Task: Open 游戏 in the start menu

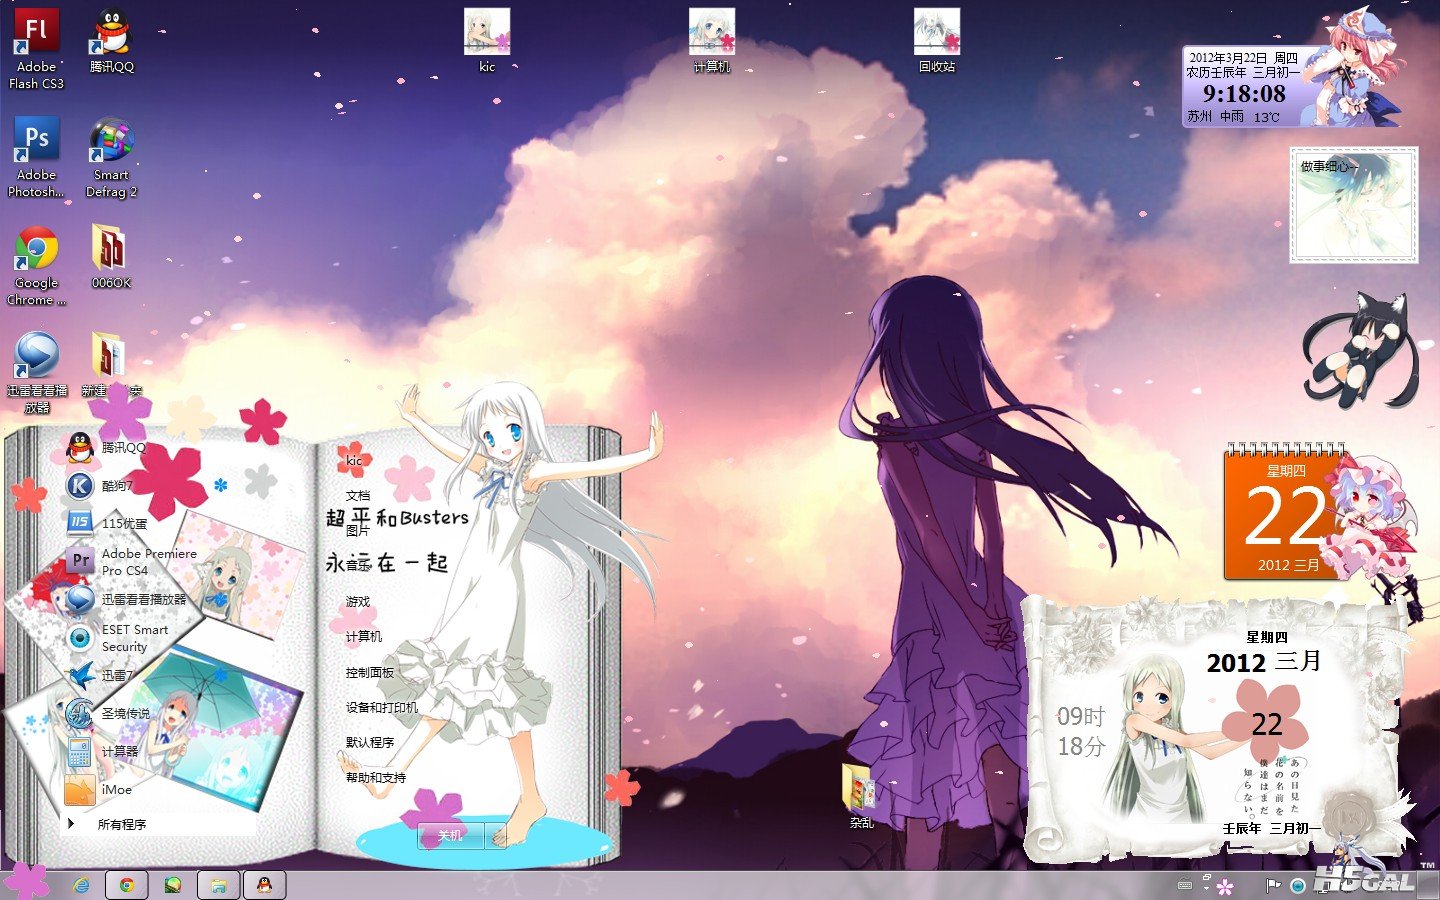Action: [358, 602]
